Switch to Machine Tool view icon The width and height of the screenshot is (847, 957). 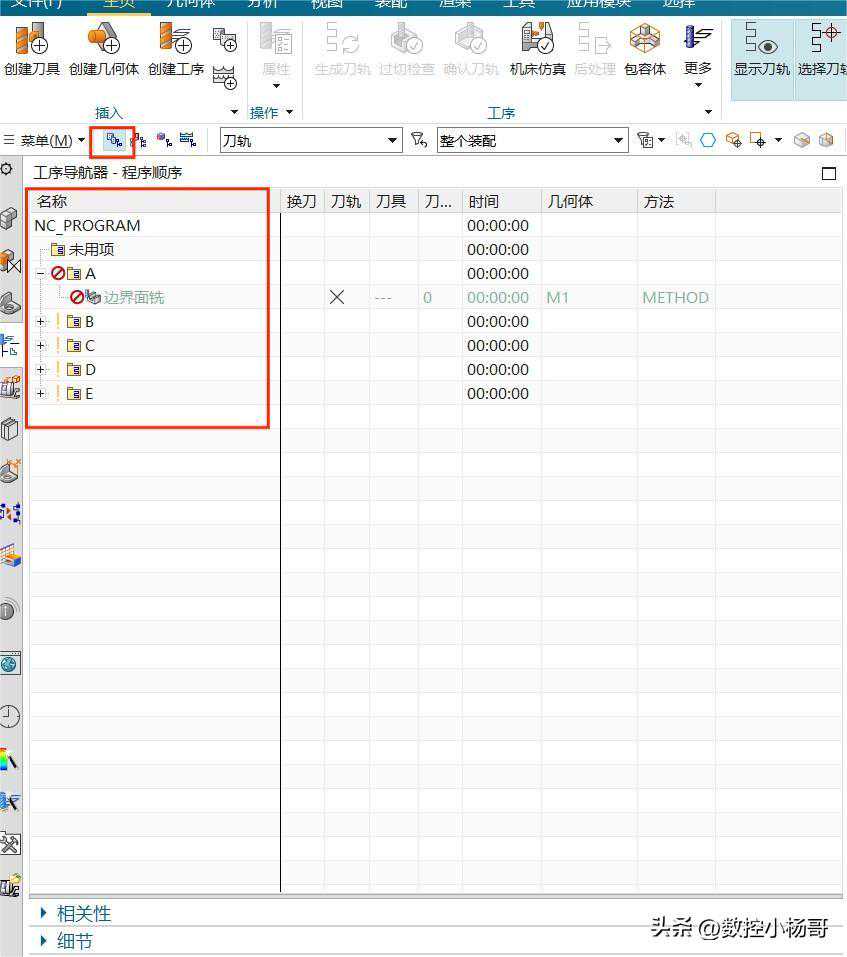(139, 141)
